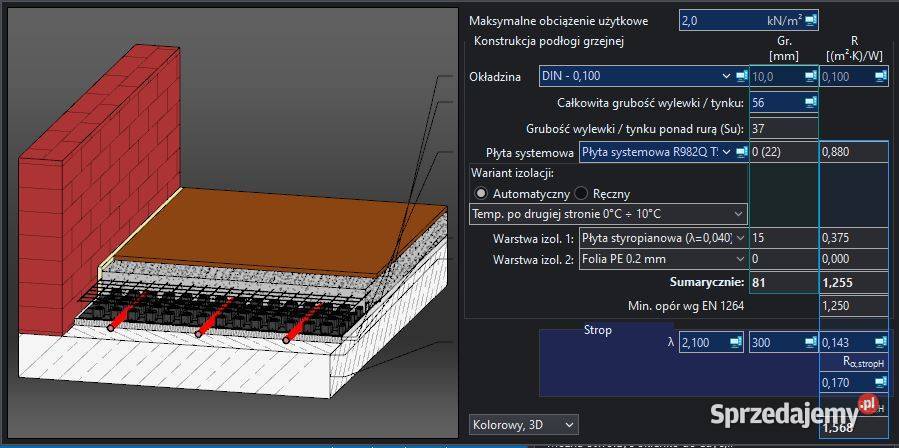
Task: Click insulation layer 2 resistance 0,000
Action: pyautogui.click(x=854, y=259)
